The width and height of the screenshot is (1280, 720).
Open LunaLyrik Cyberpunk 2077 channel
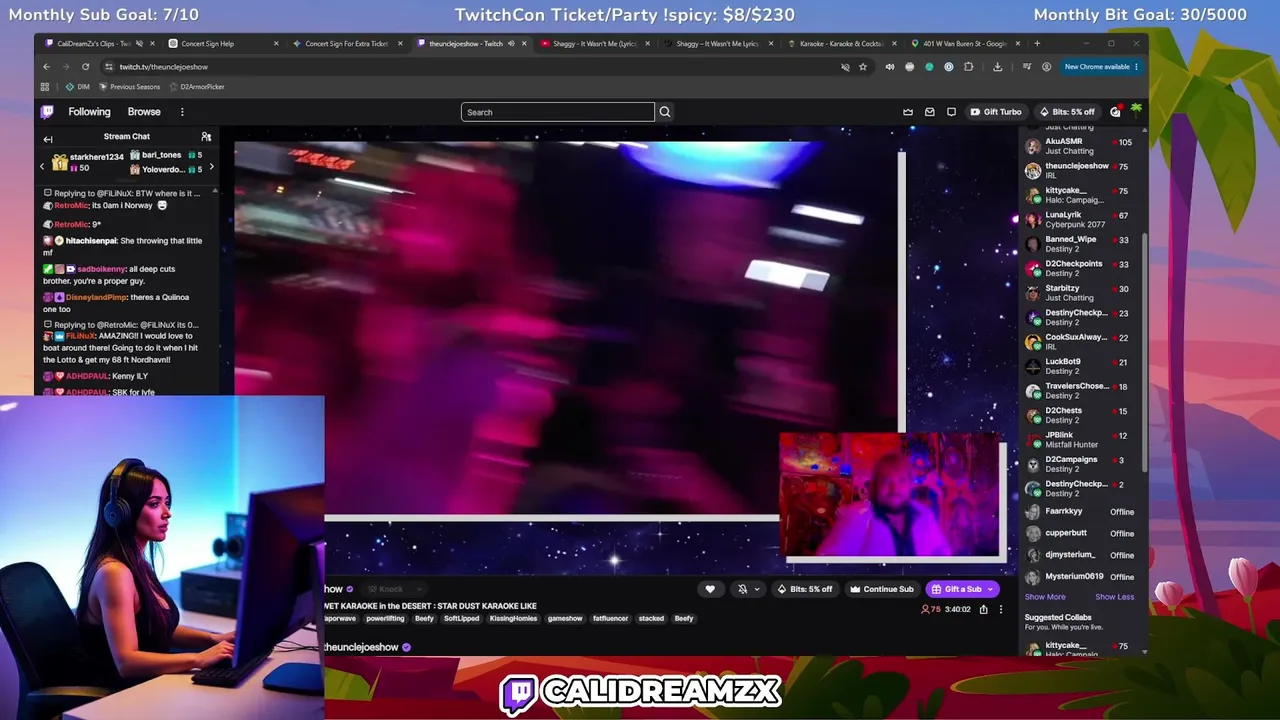pyautogui.click(x=1082, y=220)
